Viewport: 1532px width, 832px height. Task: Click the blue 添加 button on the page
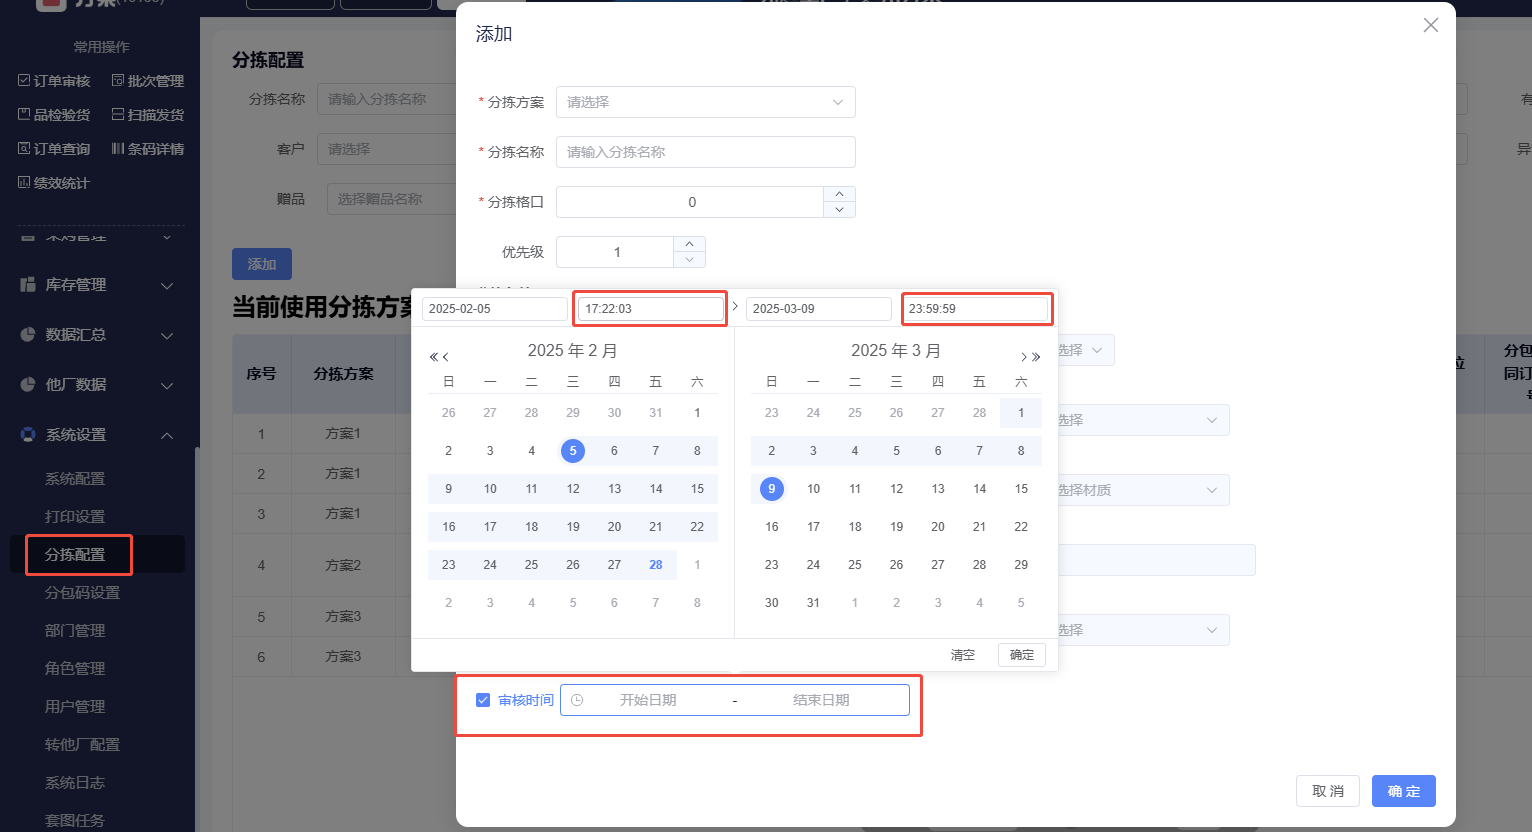pyautogui.click(x=262, y=264)
